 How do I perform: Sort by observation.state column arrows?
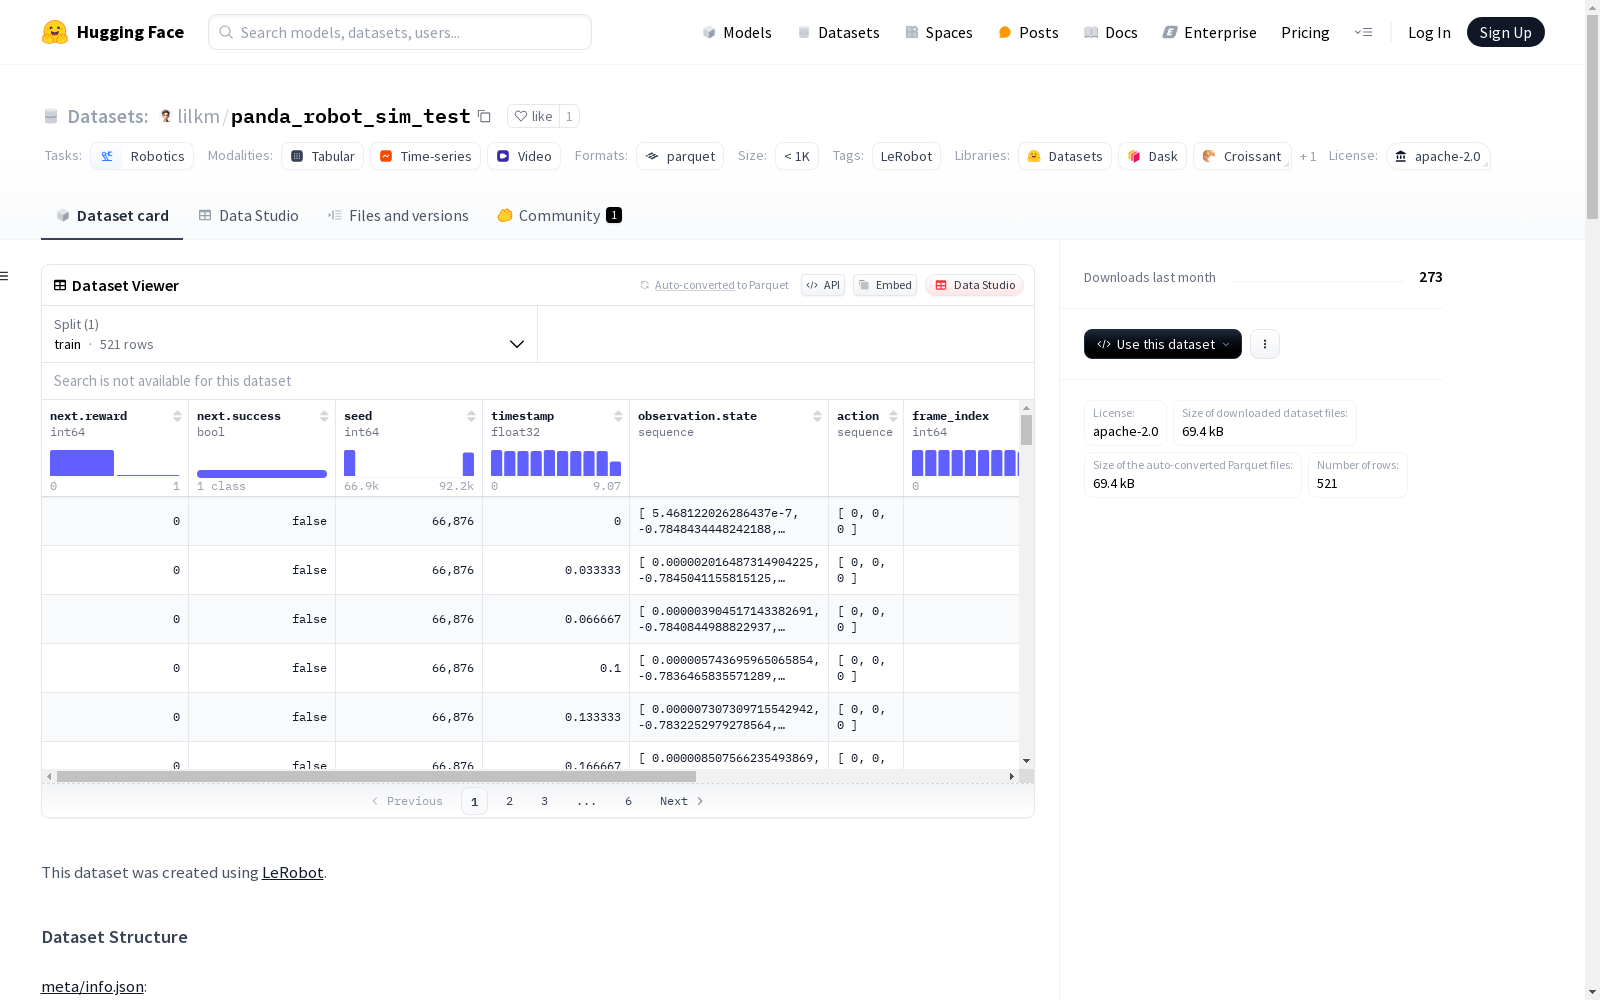pos(817,416)
